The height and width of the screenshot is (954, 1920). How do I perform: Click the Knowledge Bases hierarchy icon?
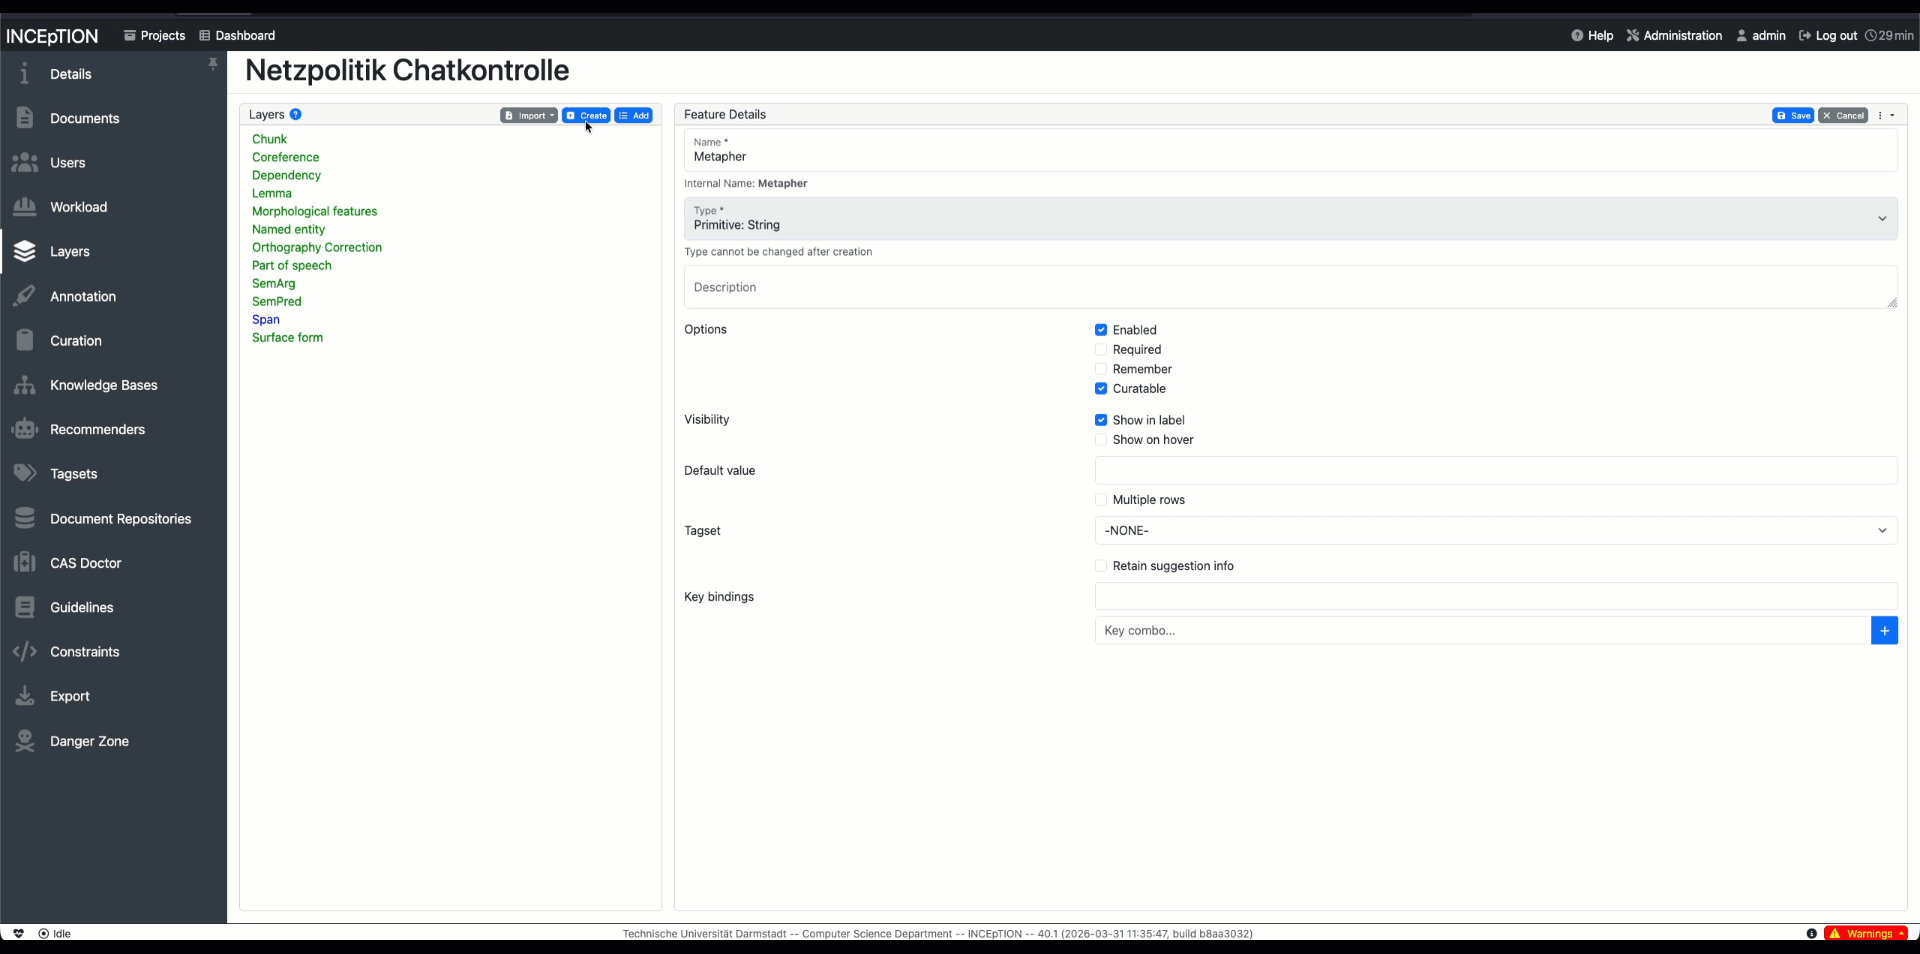tap(25, 385)
